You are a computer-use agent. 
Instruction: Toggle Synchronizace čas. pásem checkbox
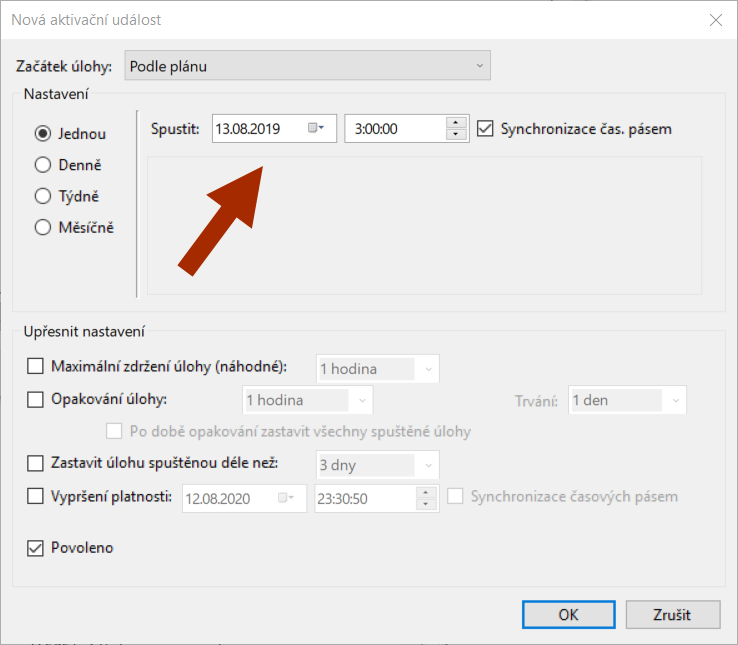click(x=485, y=129)
